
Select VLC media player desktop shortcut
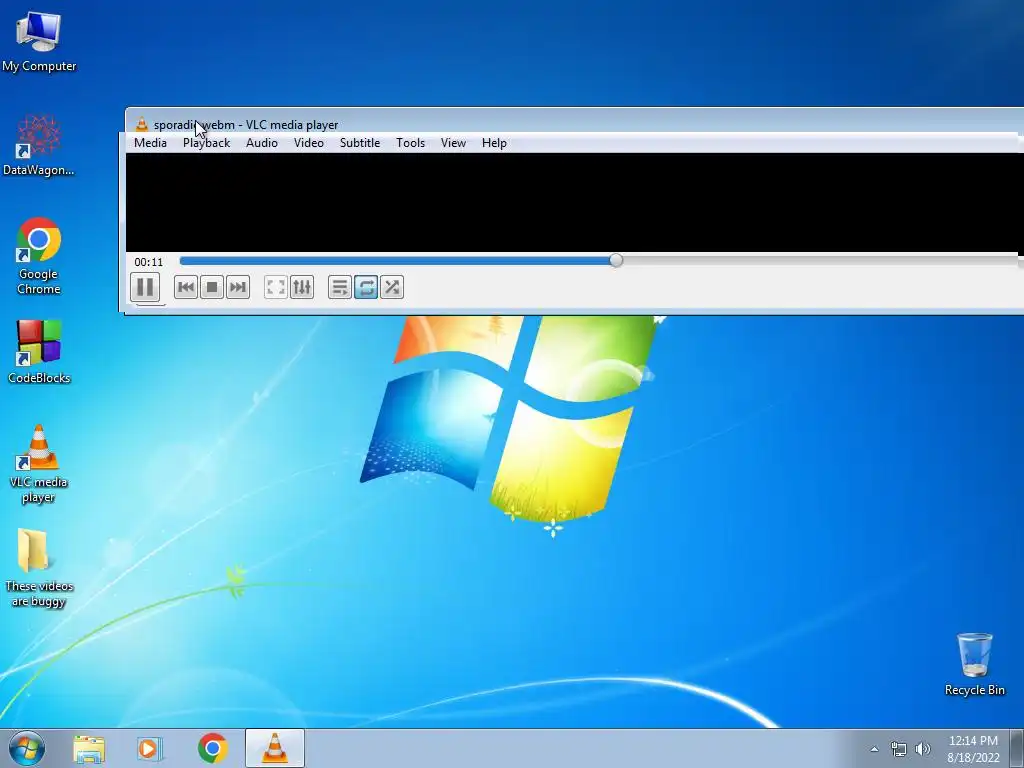click(39, 464)
